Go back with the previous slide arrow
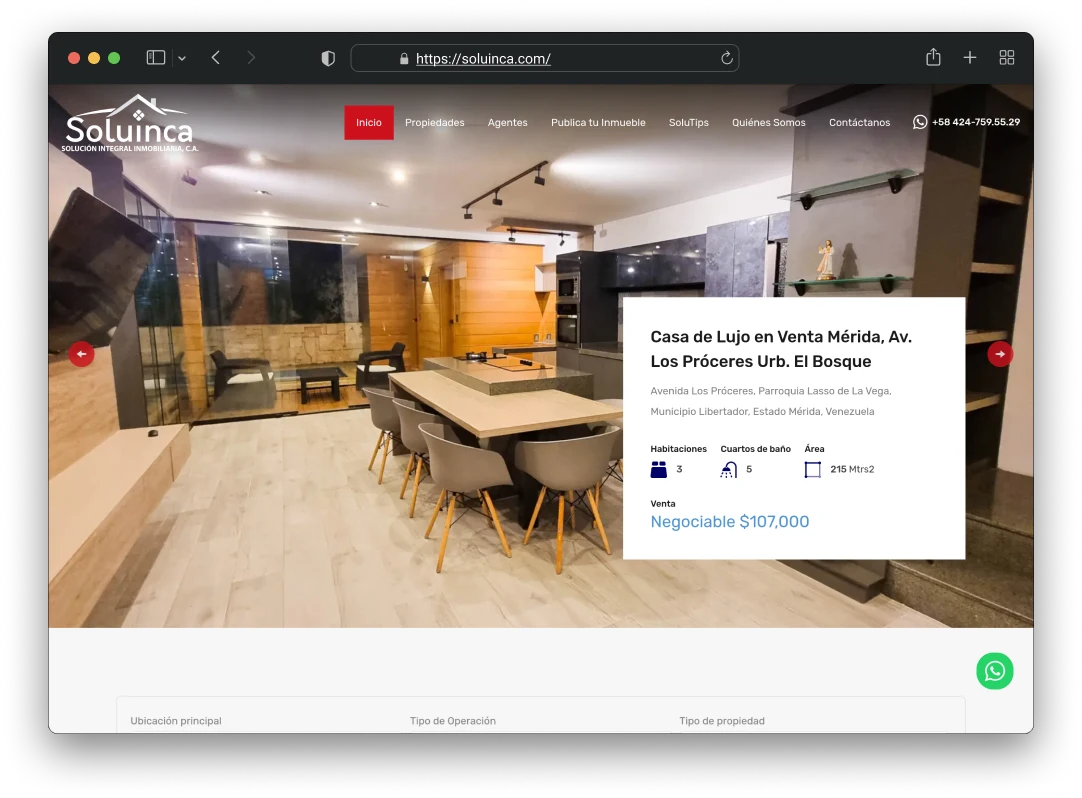This screenshot has width=1082, height=798. tap(81, 354)
